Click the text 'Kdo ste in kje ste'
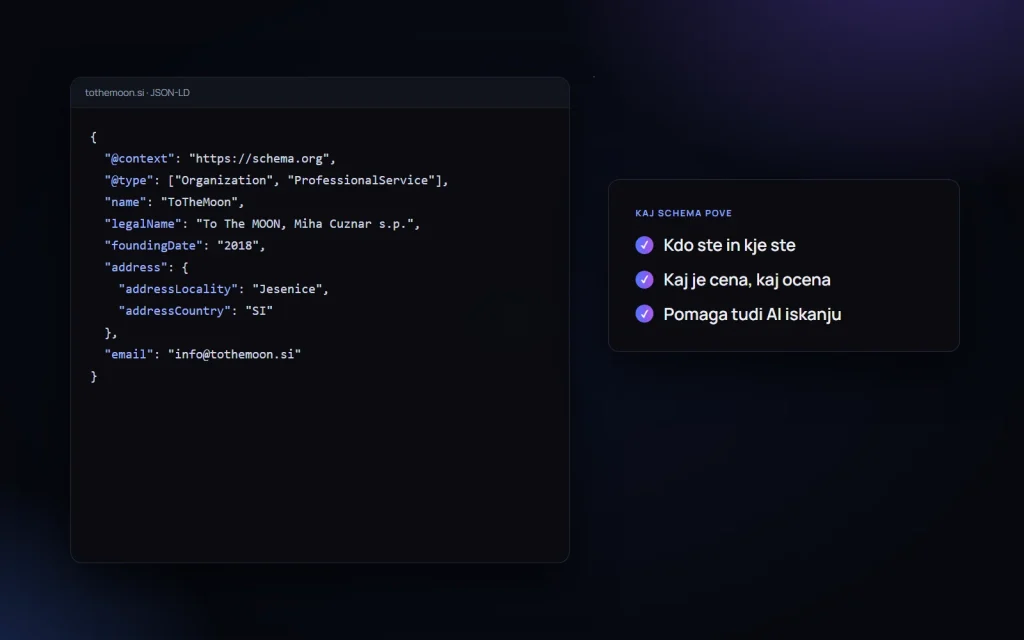 pos(729,245)
